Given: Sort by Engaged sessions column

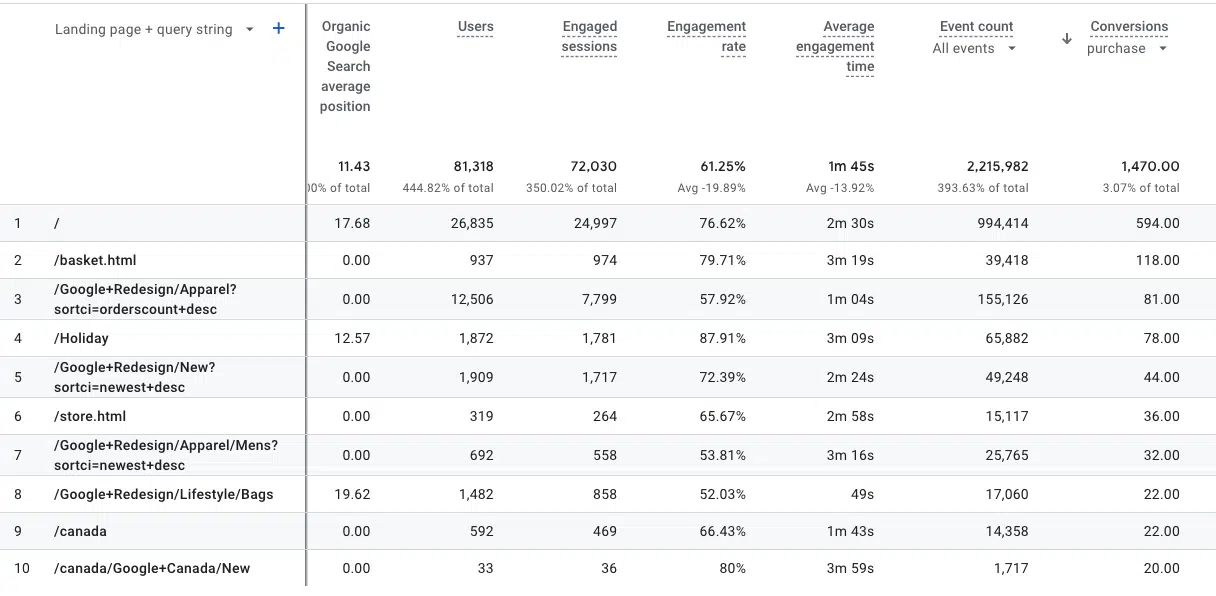Looking at the screenshot, I should pos(589,37).
